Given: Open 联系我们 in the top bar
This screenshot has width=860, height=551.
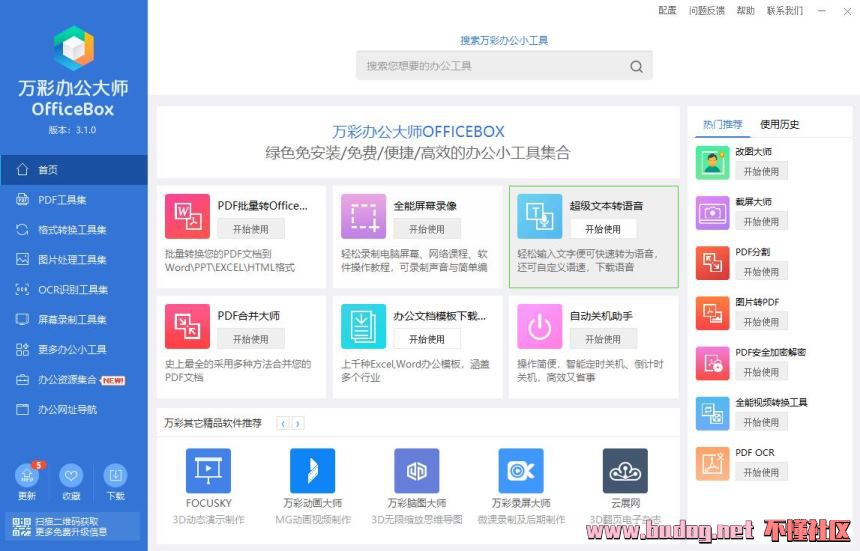Looking at the screenshot, I should (x=785, y=10).
